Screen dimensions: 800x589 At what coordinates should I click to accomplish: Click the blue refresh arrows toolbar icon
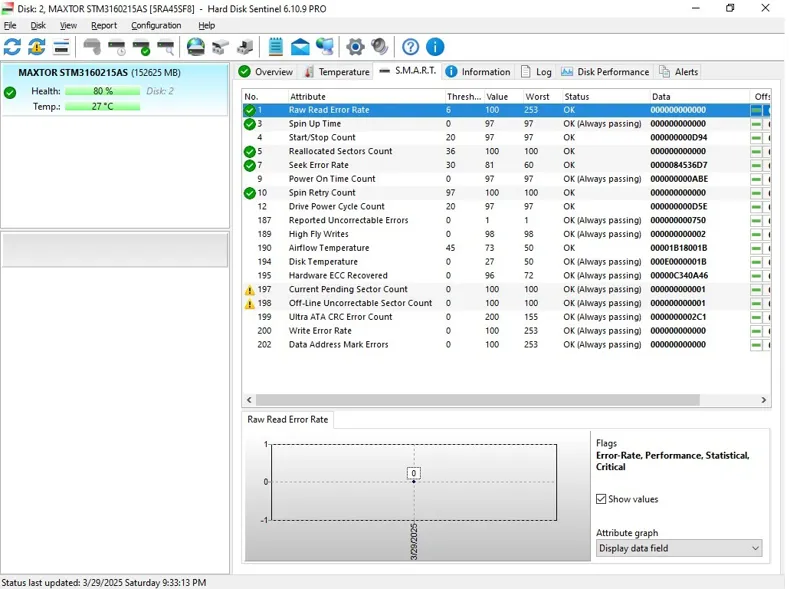[12, 47]
